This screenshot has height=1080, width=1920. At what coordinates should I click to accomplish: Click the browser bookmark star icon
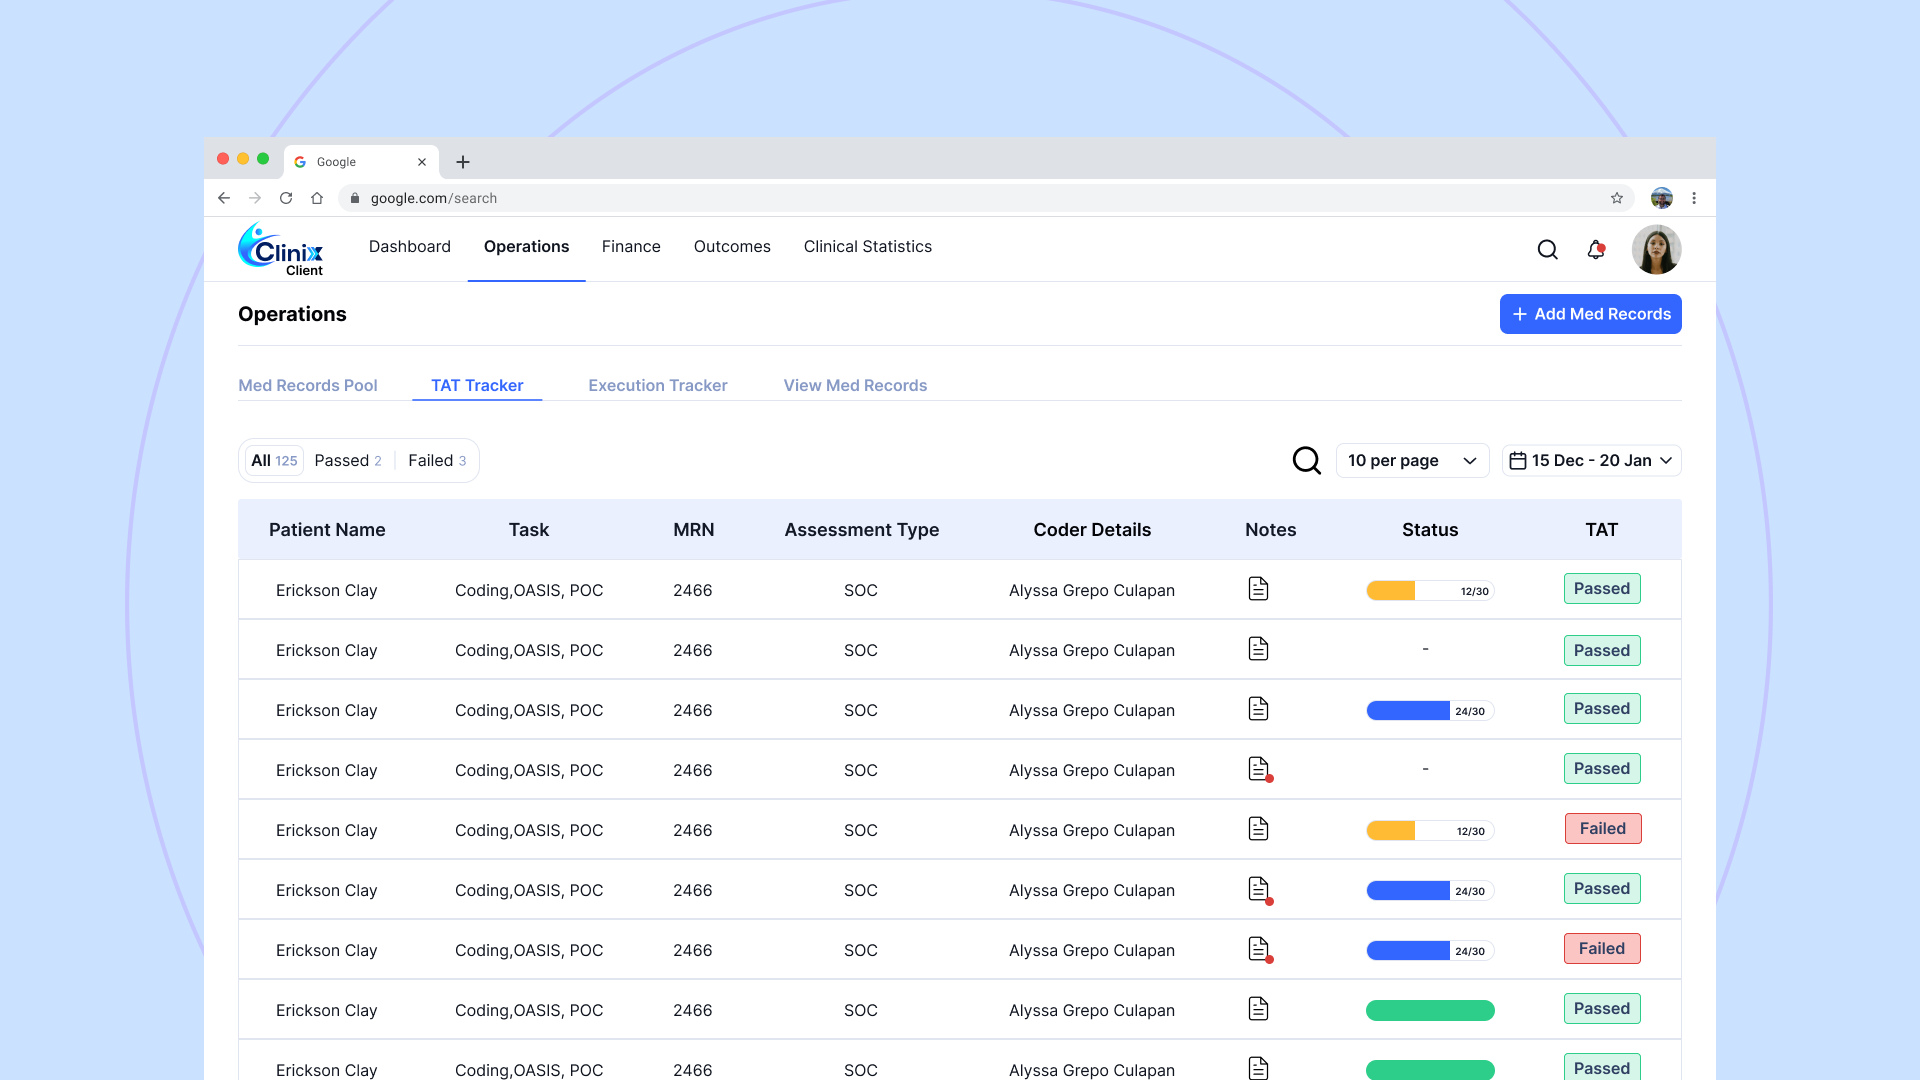click(1617, 198)
